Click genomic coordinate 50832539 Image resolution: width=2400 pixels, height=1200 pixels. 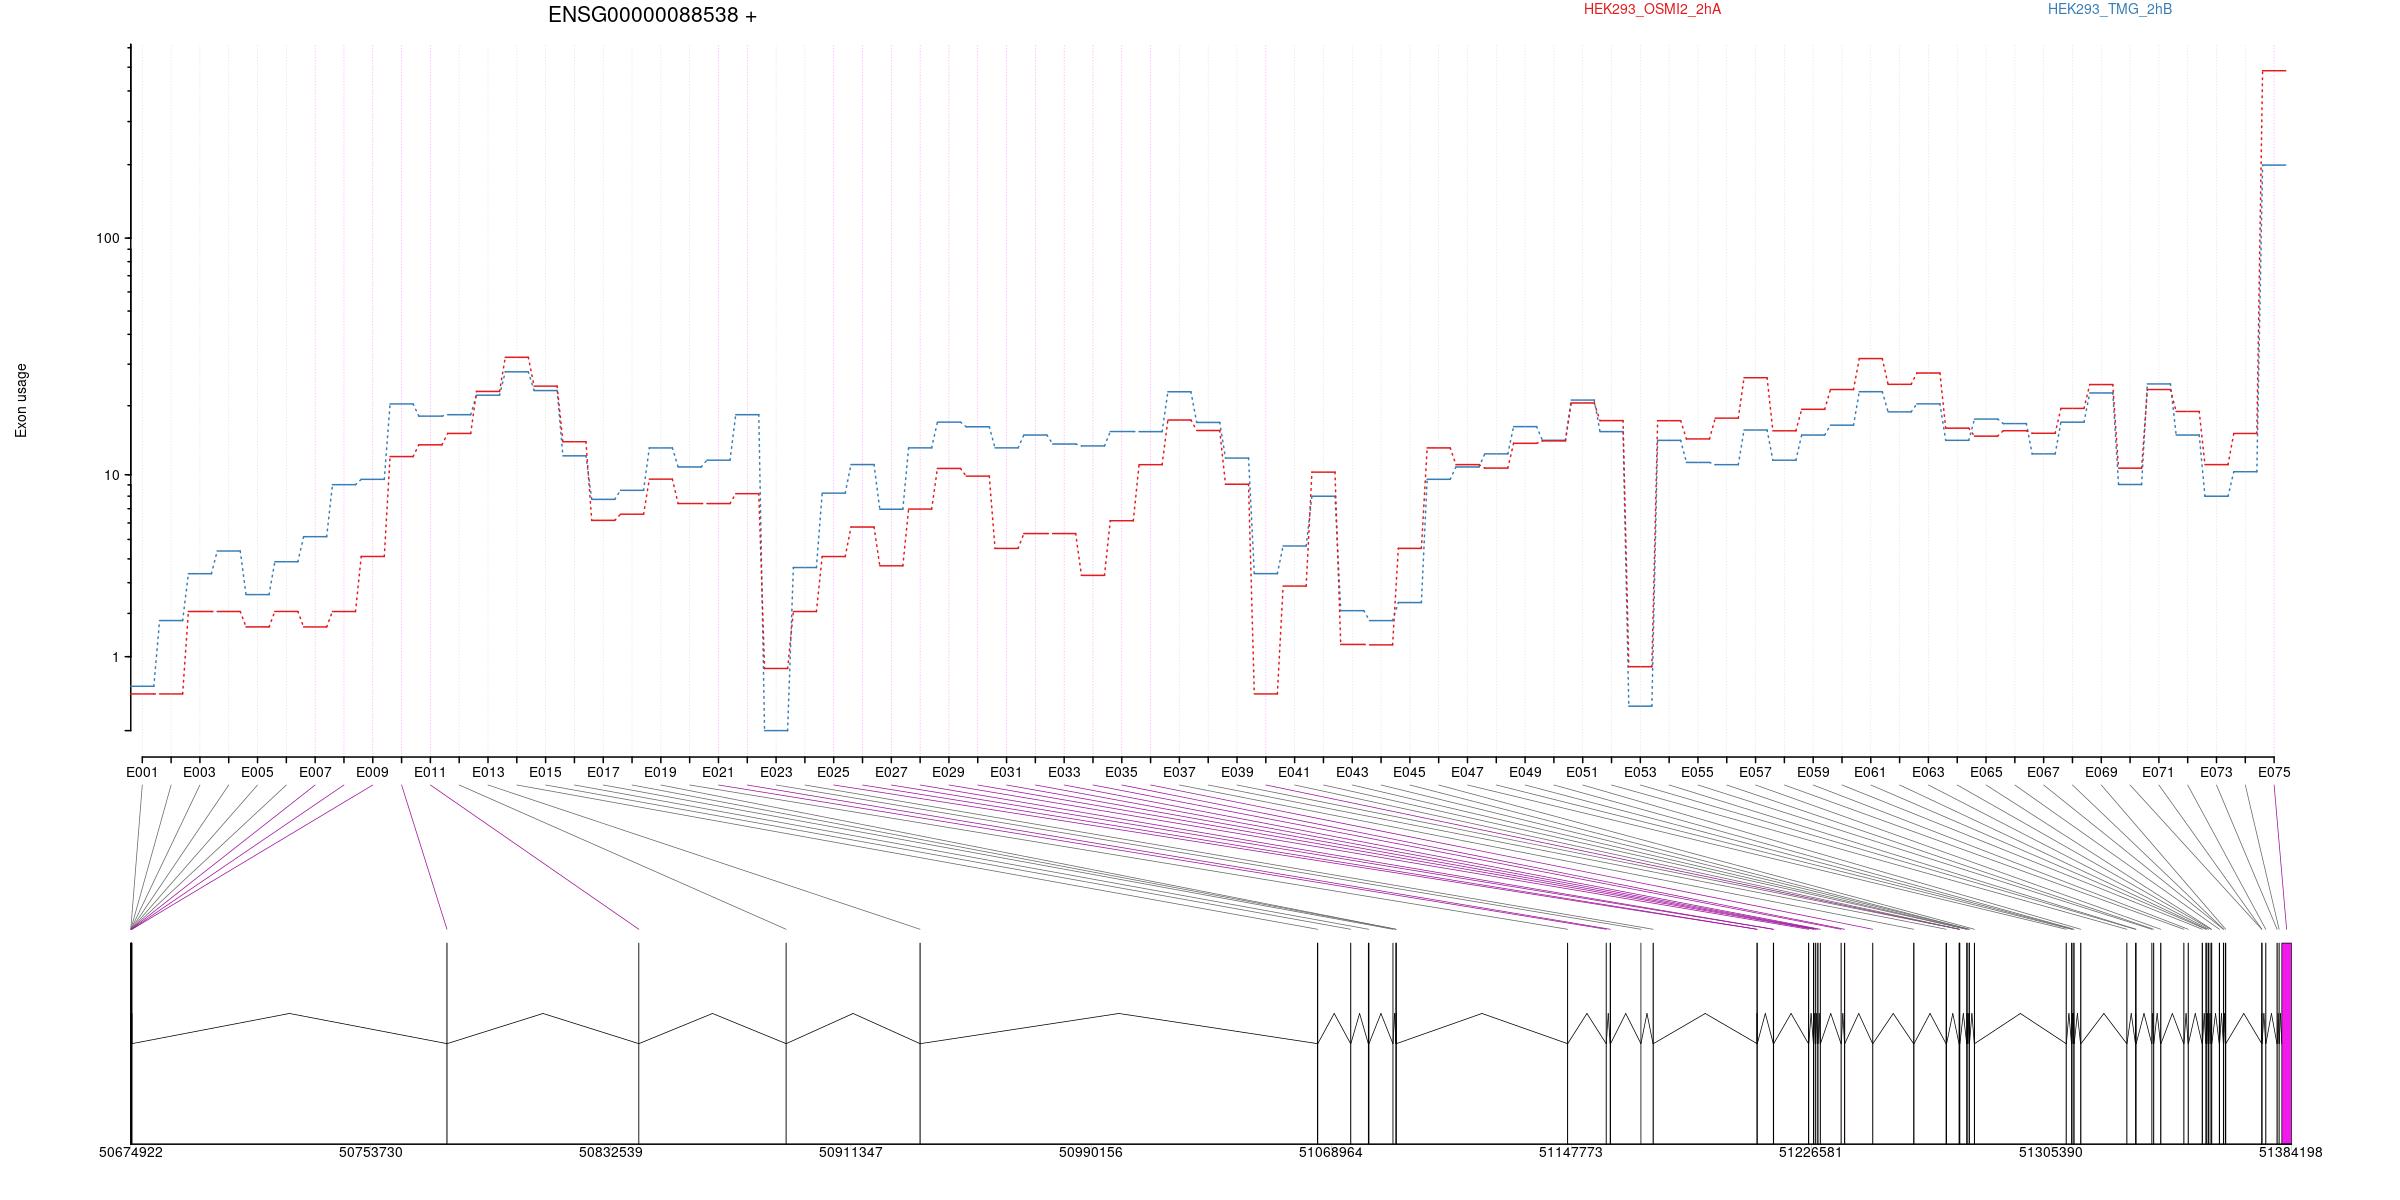610,1152
